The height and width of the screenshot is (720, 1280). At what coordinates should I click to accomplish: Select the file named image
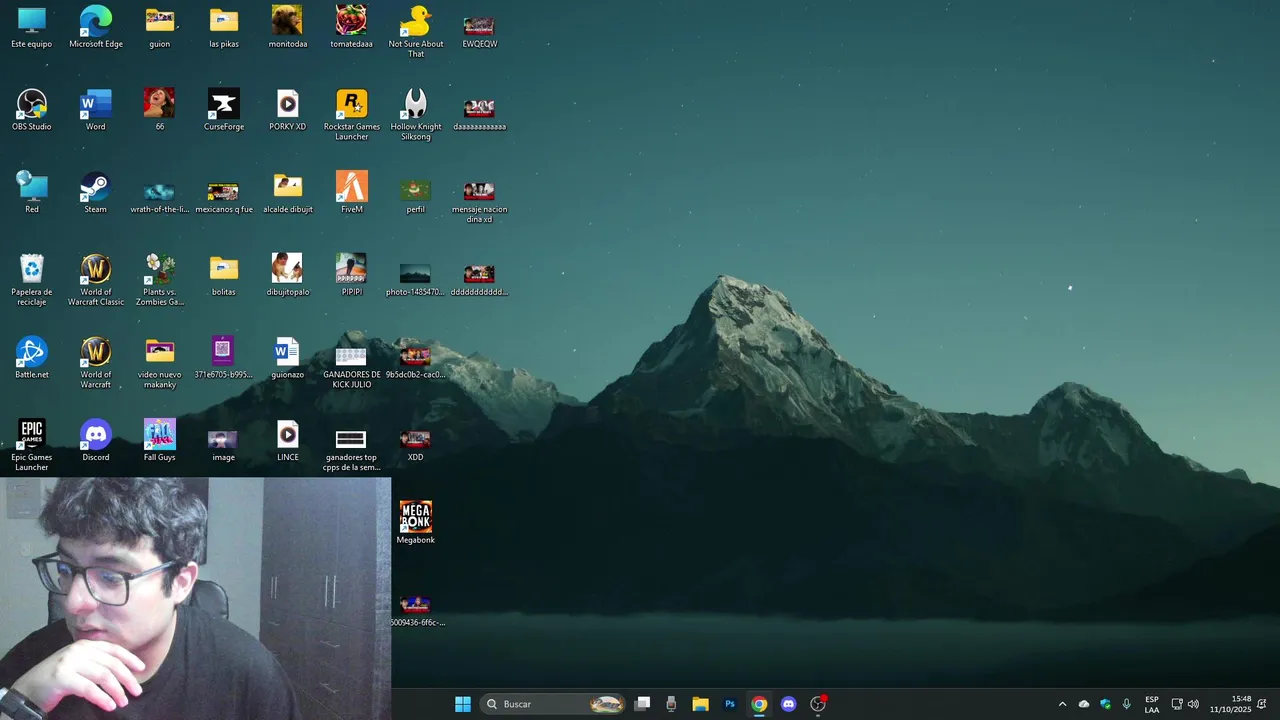(x=224, y=445)
